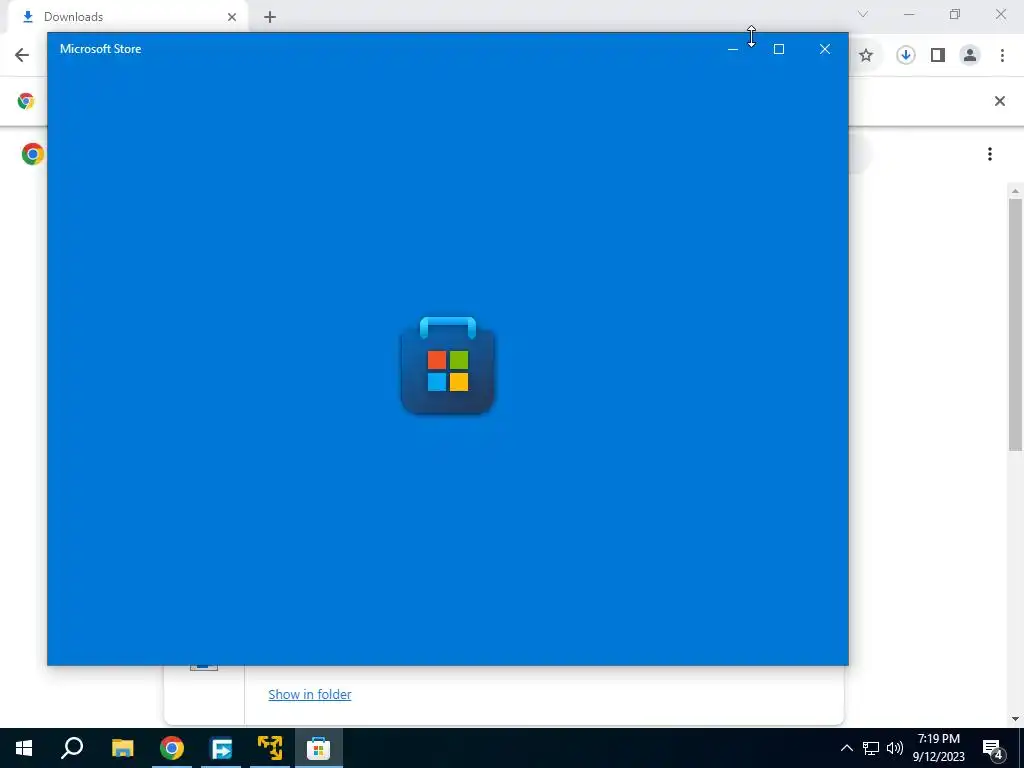Open a new Chrome tab
Viewport: 1024px width, 768px height.
[270, 17]
